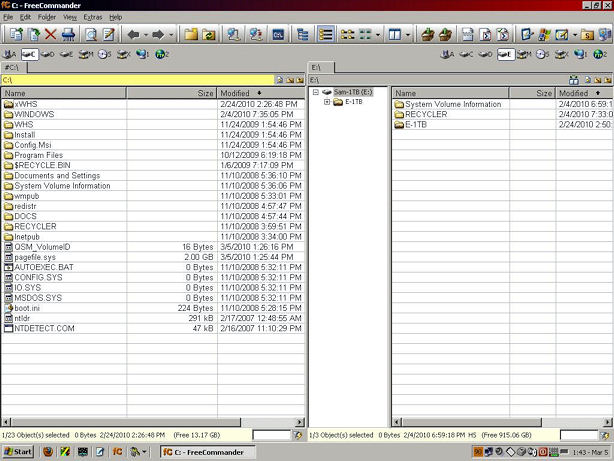
Task: Select the #C:\ tab in left panel
Action: (x=13, y=67)
